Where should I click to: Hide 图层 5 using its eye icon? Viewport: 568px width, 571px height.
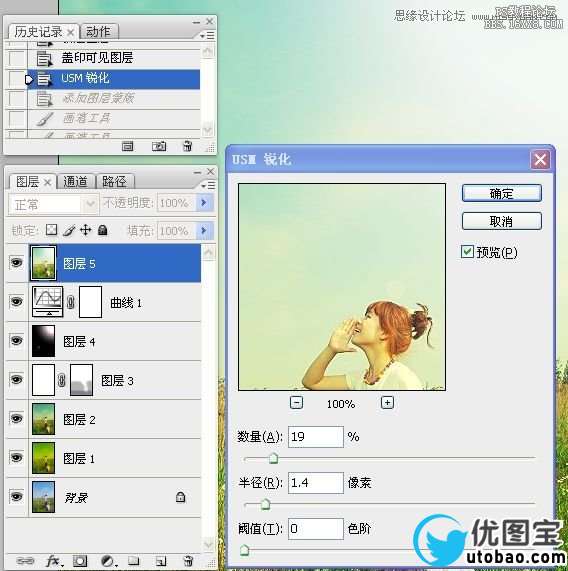pyautogui.click(x=16, y=262)
